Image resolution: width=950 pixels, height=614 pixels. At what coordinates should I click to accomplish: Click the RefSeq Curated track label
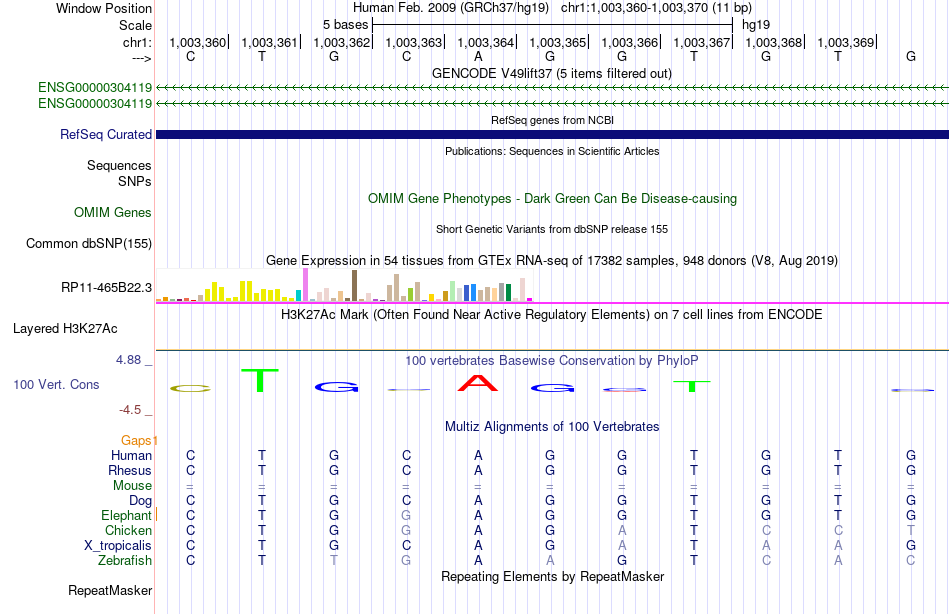coord(106,135)
